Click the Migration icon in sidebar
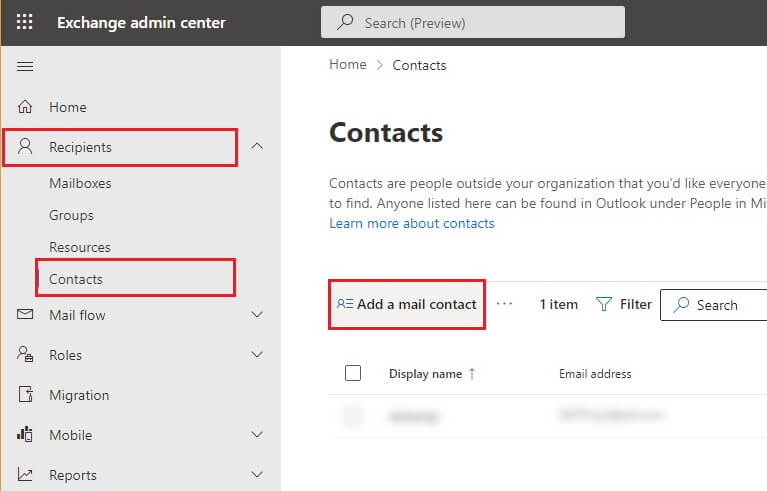767x491 pixels. tap(26, 395)
